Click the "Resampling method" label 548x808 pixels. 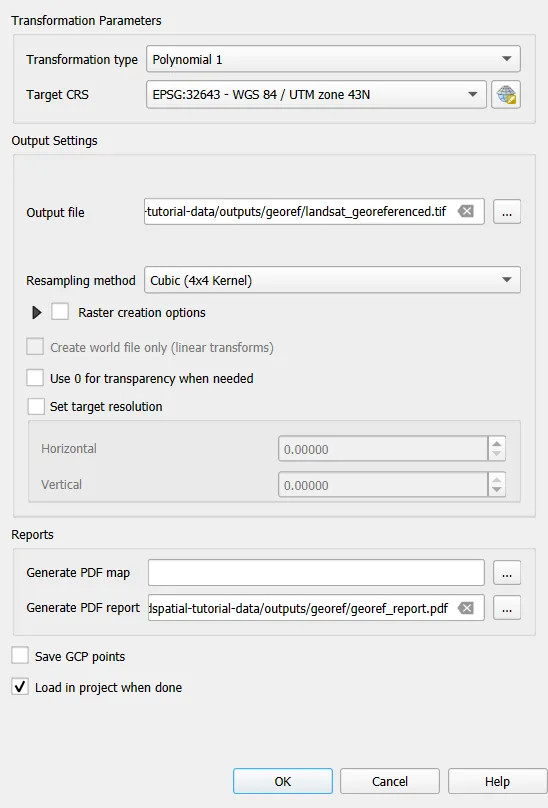pos(81,280)
